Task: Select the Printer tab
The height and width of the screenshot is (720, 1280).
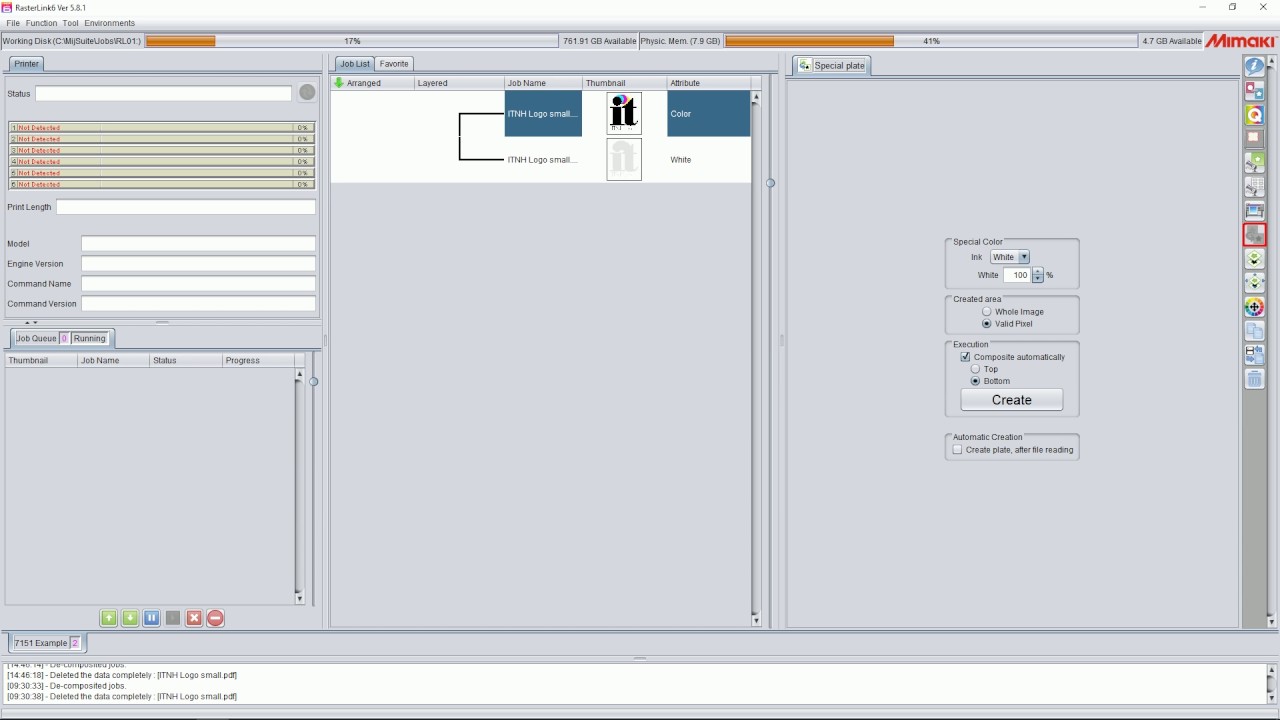Action: click(x=27, y=64)
